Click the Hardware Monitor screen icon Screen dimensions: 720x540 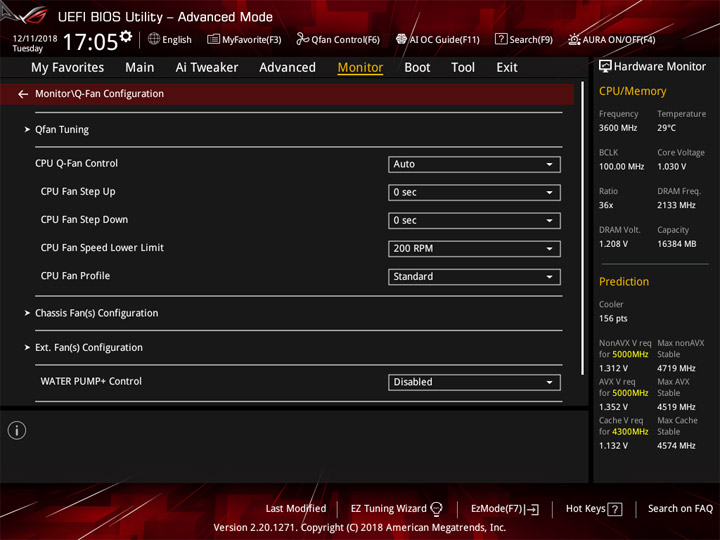[x=605, y=66]
